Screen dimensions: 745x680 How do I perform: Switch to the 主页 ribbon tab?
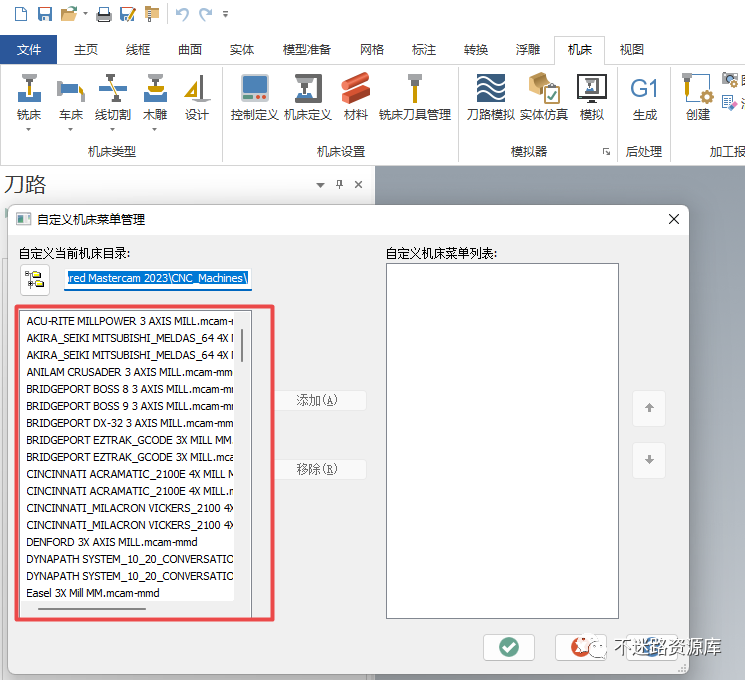pos(86,49)
